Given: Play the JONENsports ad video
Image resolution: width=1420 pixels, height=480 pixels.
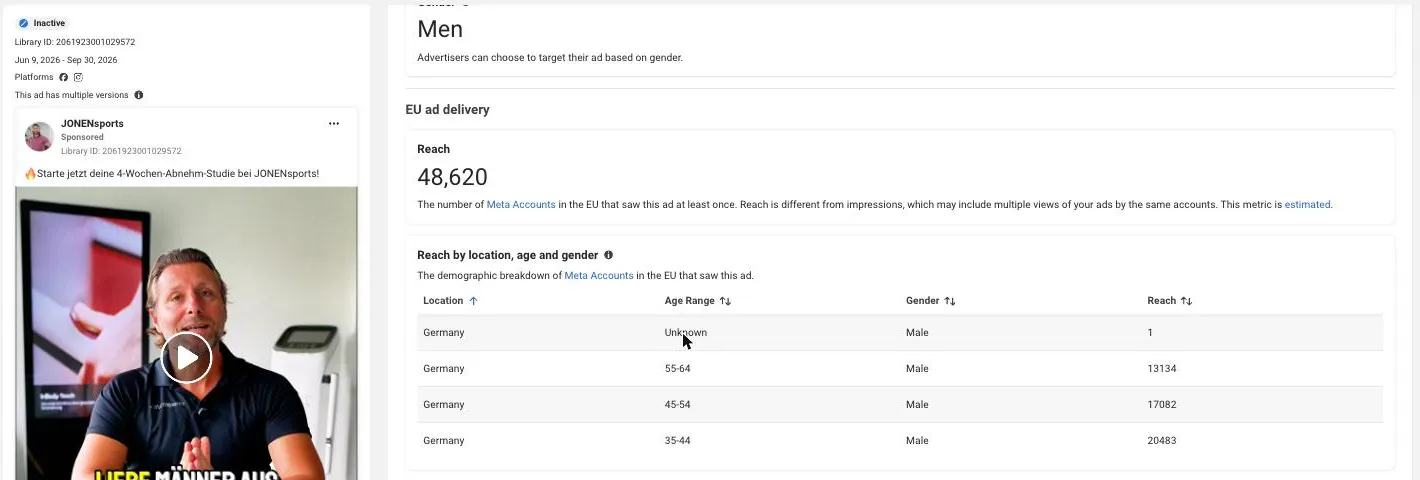Looking at the screenshot, I should [186, 357].
